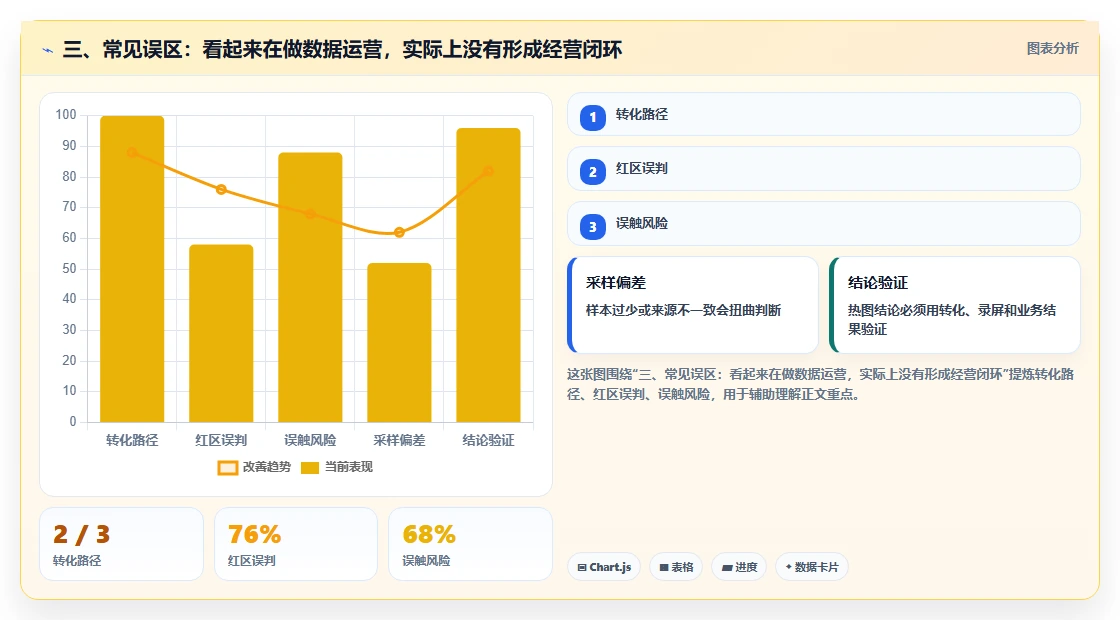Click the trend line point on 结论验证 bar
This screenshot has height=620, width=1120.
pos(489,171)
